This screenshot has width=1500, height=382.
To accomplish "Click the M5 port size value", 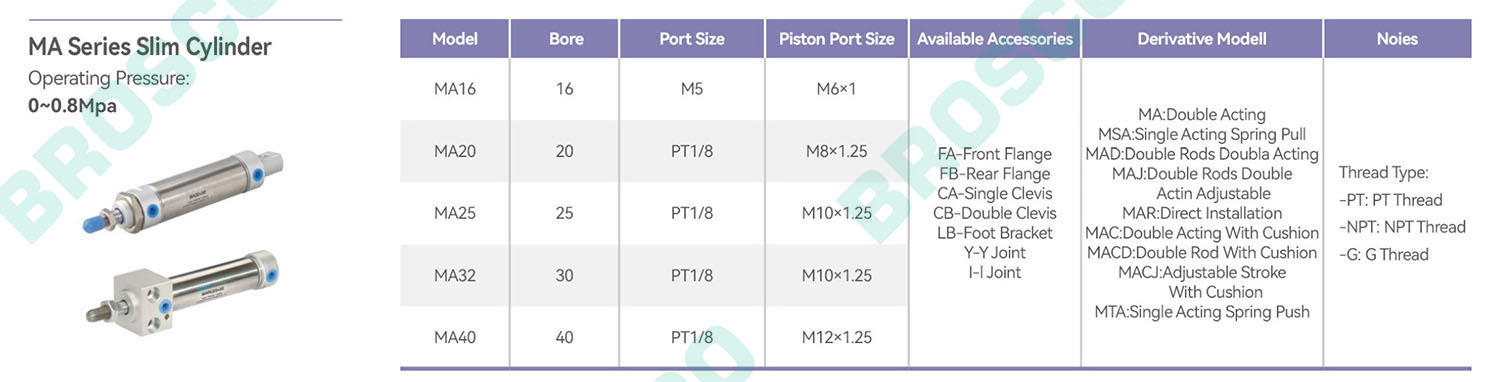I will tap(692, 89).
